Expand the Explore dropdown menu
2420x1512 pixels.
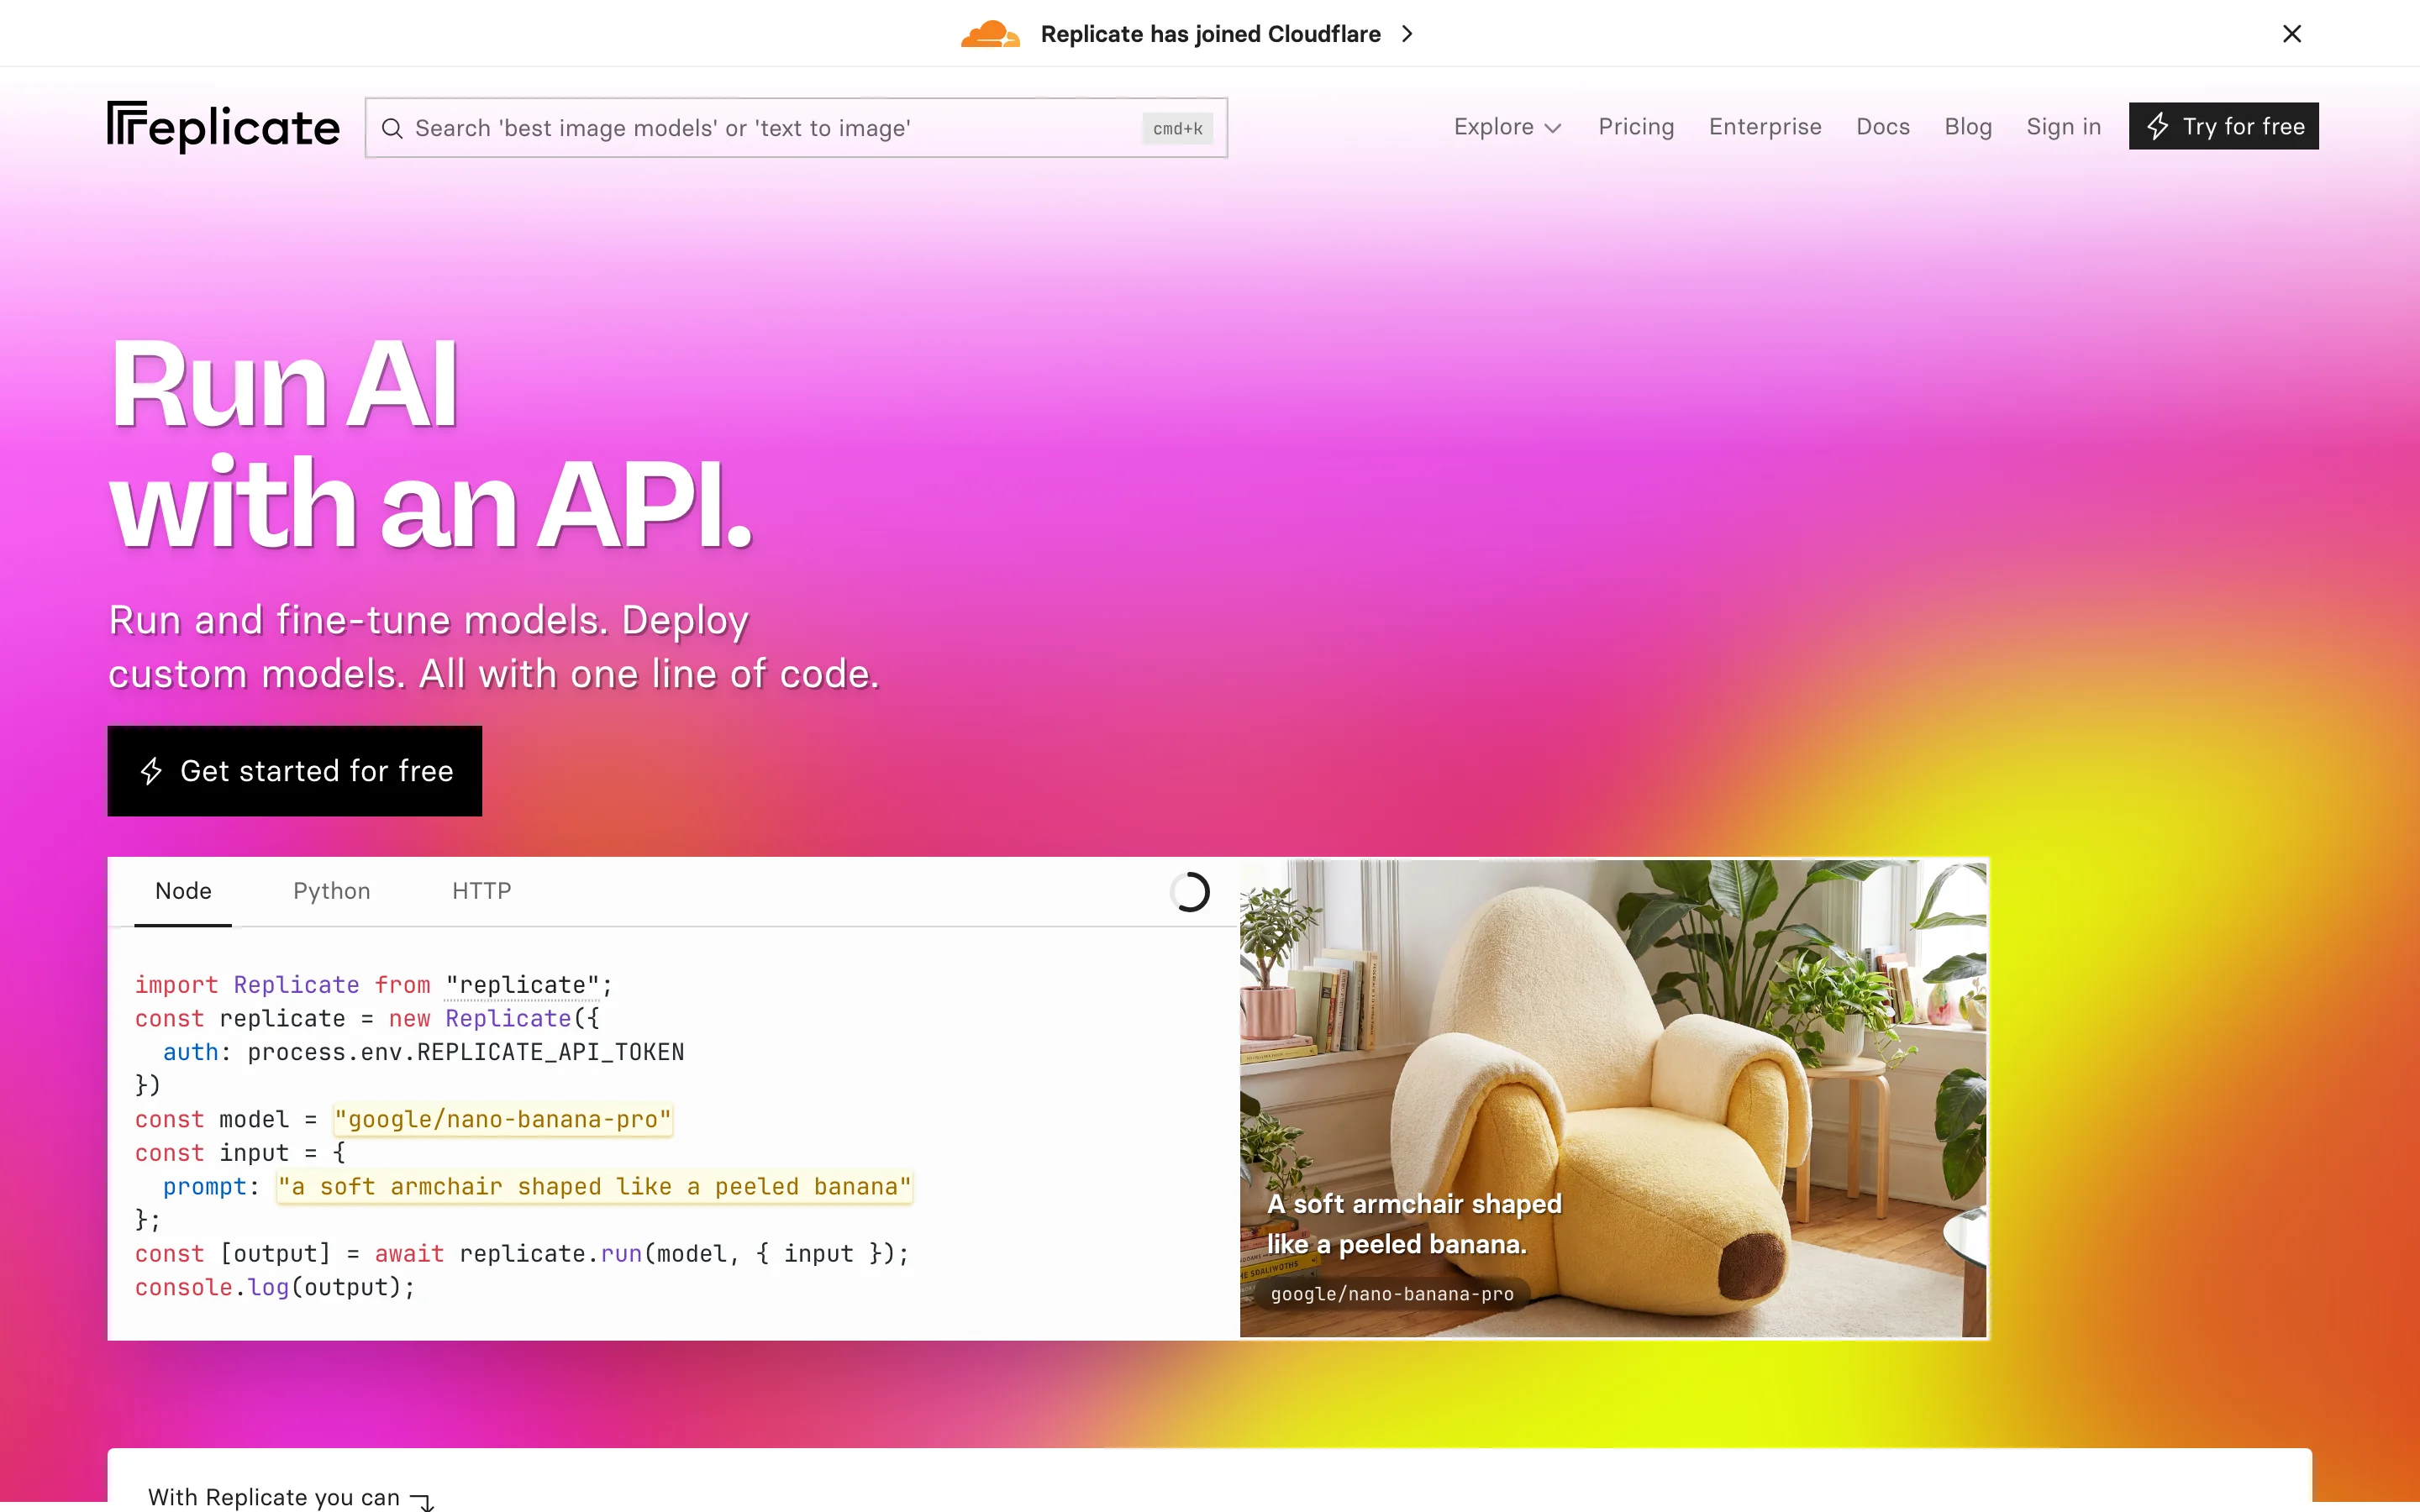pyautogui.click(x=1507, y=127)
